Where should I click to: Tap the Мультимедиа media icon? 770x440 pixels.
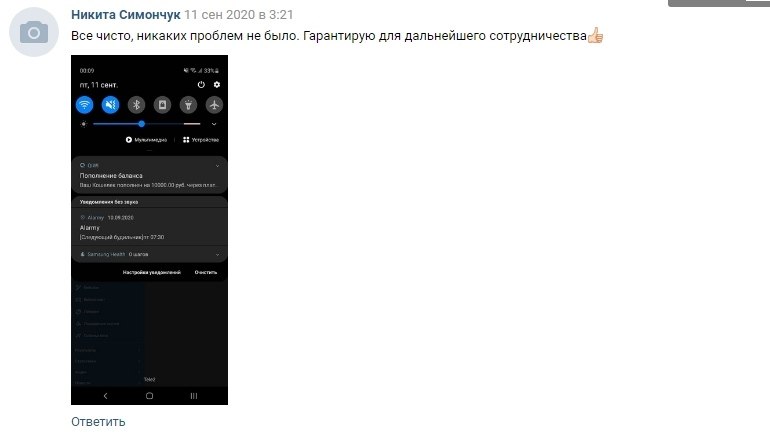tap(129, 140)
